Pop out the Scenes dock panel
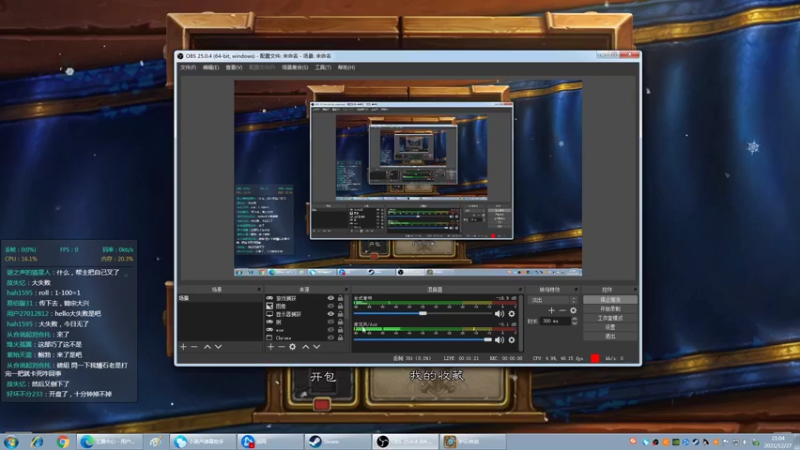Image resolution: width=800 pixels, height=450 pixels. [259, 289]
